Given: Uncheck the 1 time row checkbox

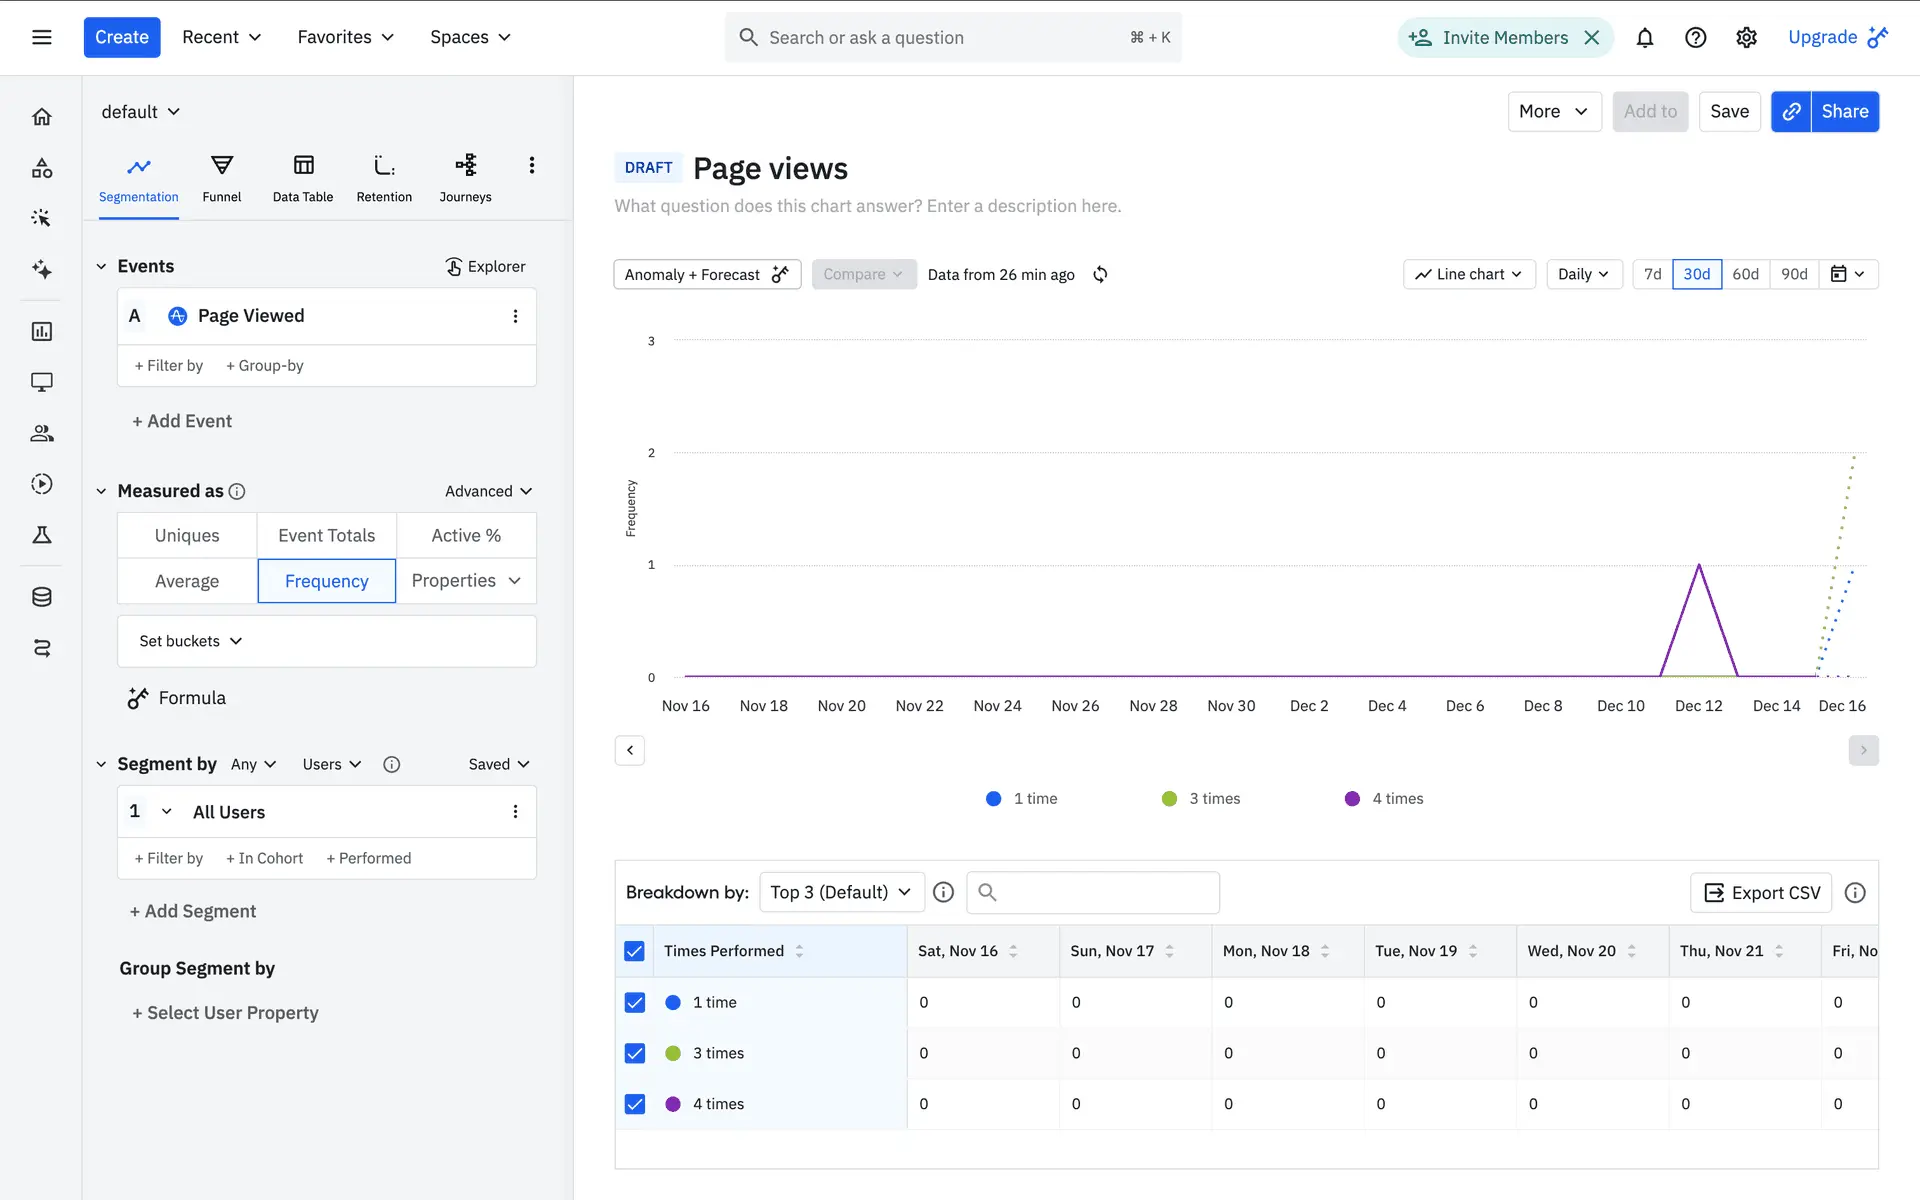Looking at the screenshot, I should (x=634, y=1002).
